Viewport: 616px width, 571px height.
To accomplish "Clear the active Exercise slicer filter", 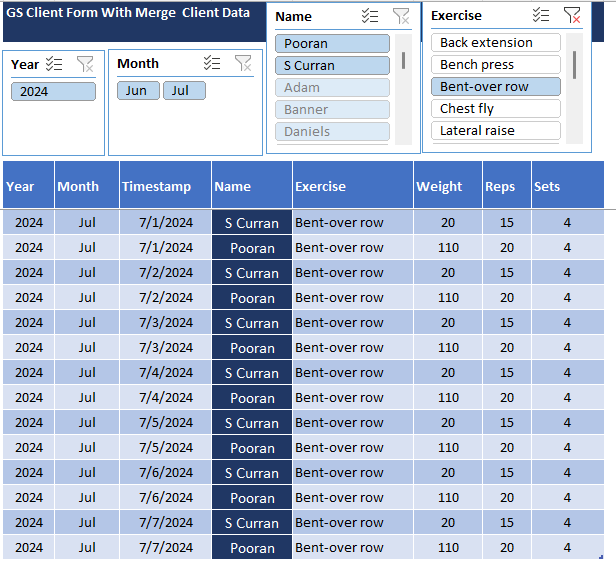I will click(x=572, y=15).
